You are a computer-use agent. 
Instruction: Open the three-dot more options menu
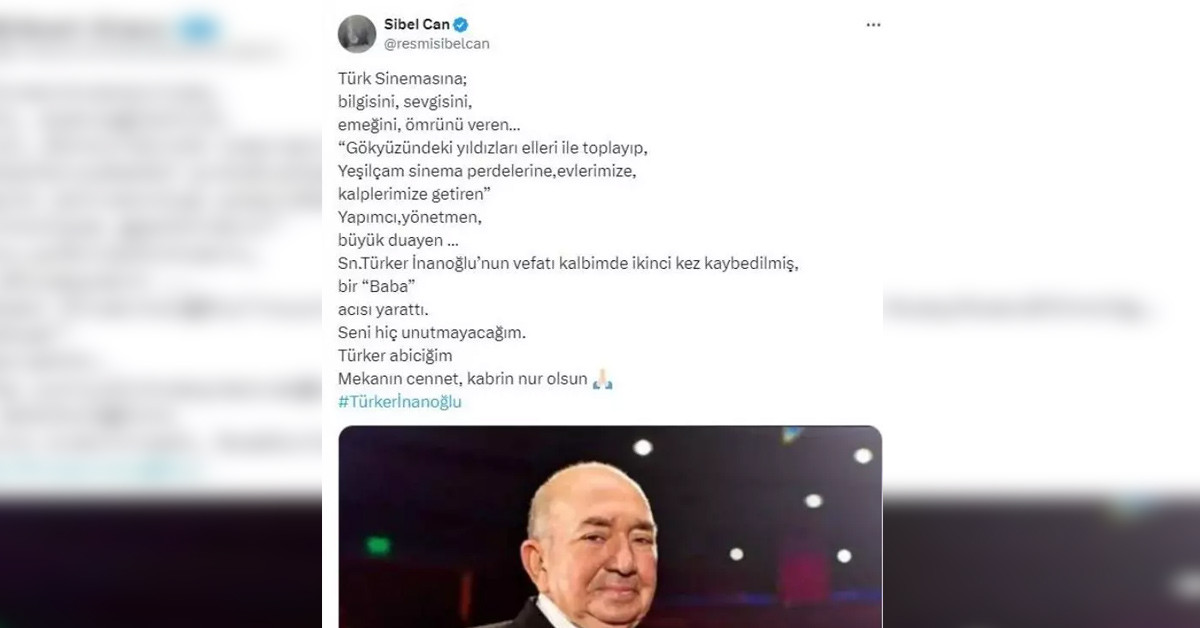873,24
